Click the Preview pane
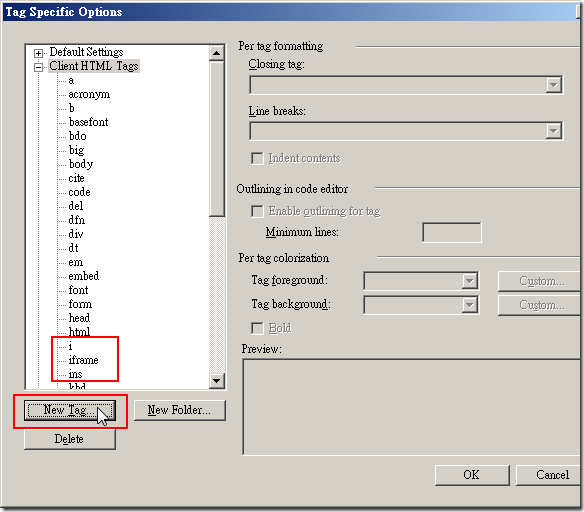Screen dimensions: 584x512 click(x=412, y=407)
